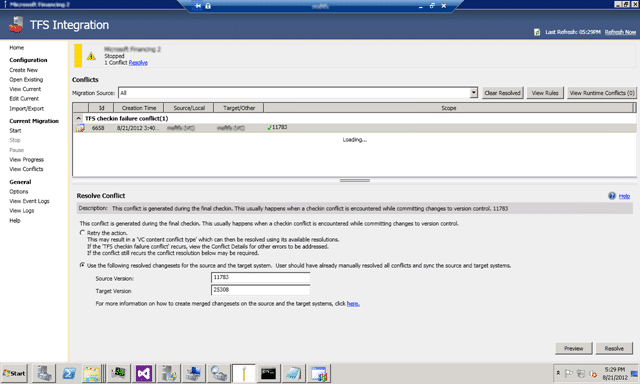Viewport: 640px width, 384px height.
Task: Open the Help link in Resolve Conflict
Action: (x=624, y=196)
